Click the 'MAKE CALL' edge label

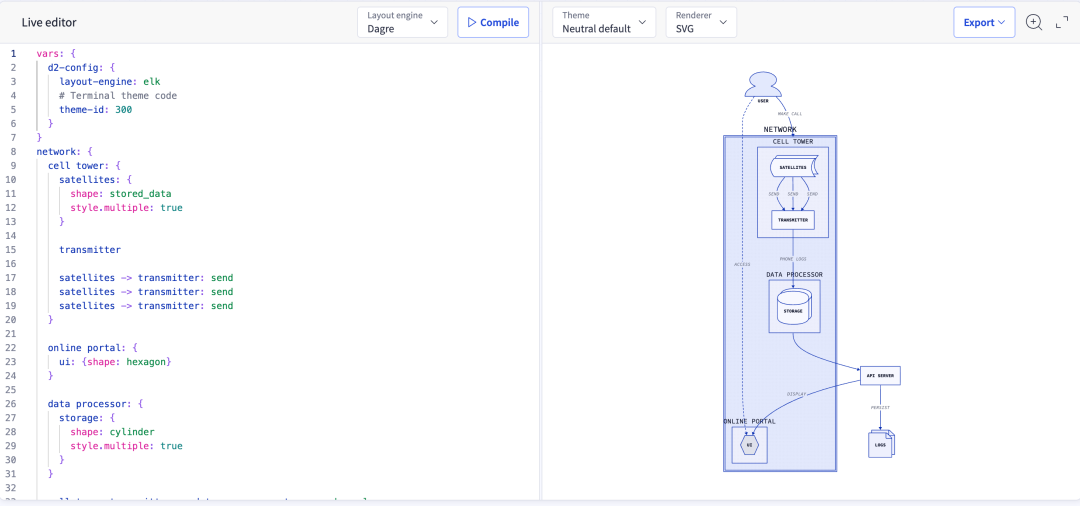790,114
